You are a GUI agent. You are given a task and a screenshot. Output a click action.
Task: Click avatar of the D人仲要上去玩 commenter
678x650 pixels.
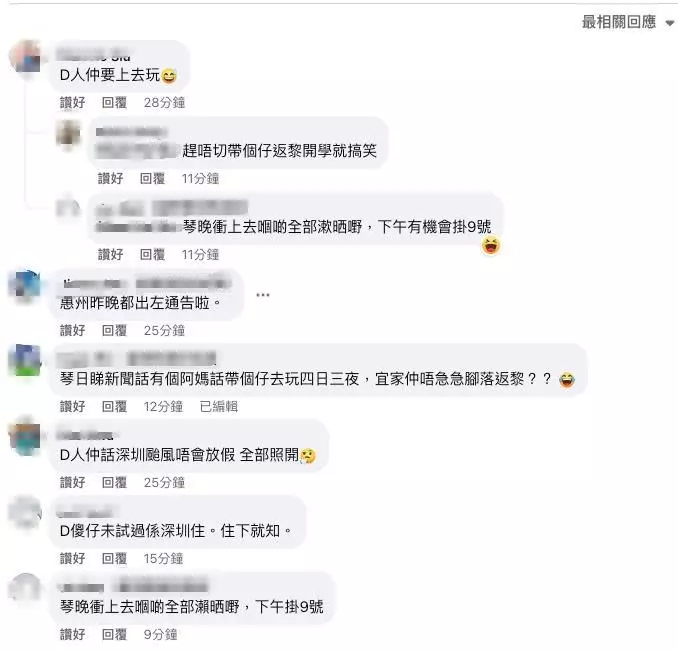pos(25,57)
